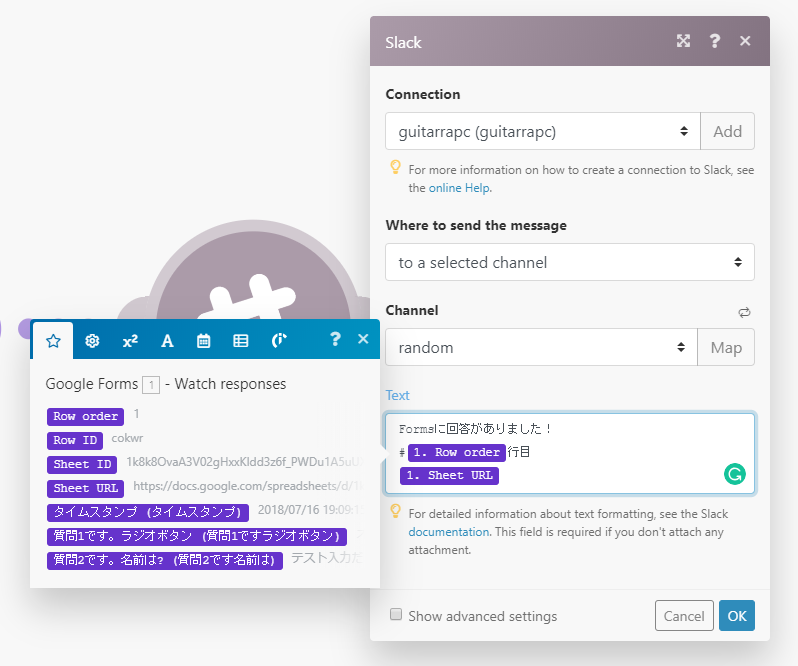Open the Connection dropdown showing guitarrapc
The width and height of the screenshot is (798, 666).
point(543,131)
